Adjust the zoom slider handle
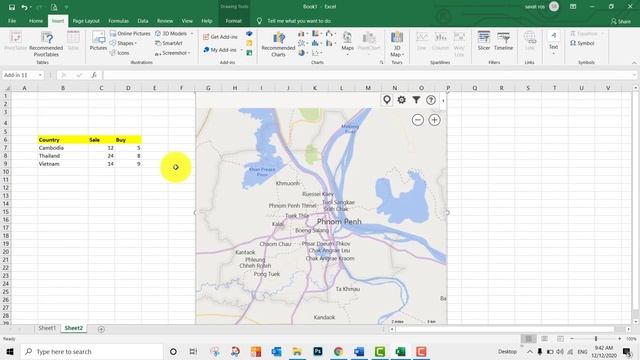 coord(596,339)
